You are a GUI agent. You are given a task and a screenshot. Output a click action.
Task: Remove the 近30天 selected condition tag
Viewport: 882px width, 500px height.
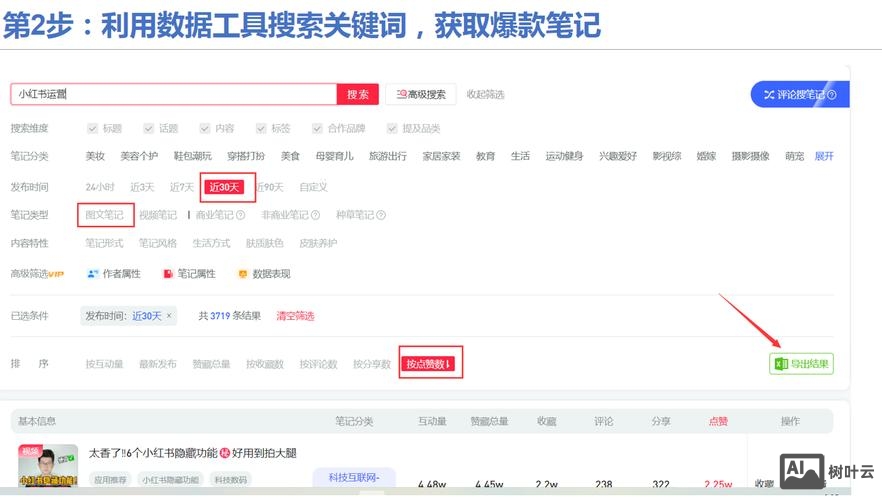point(169,316)
